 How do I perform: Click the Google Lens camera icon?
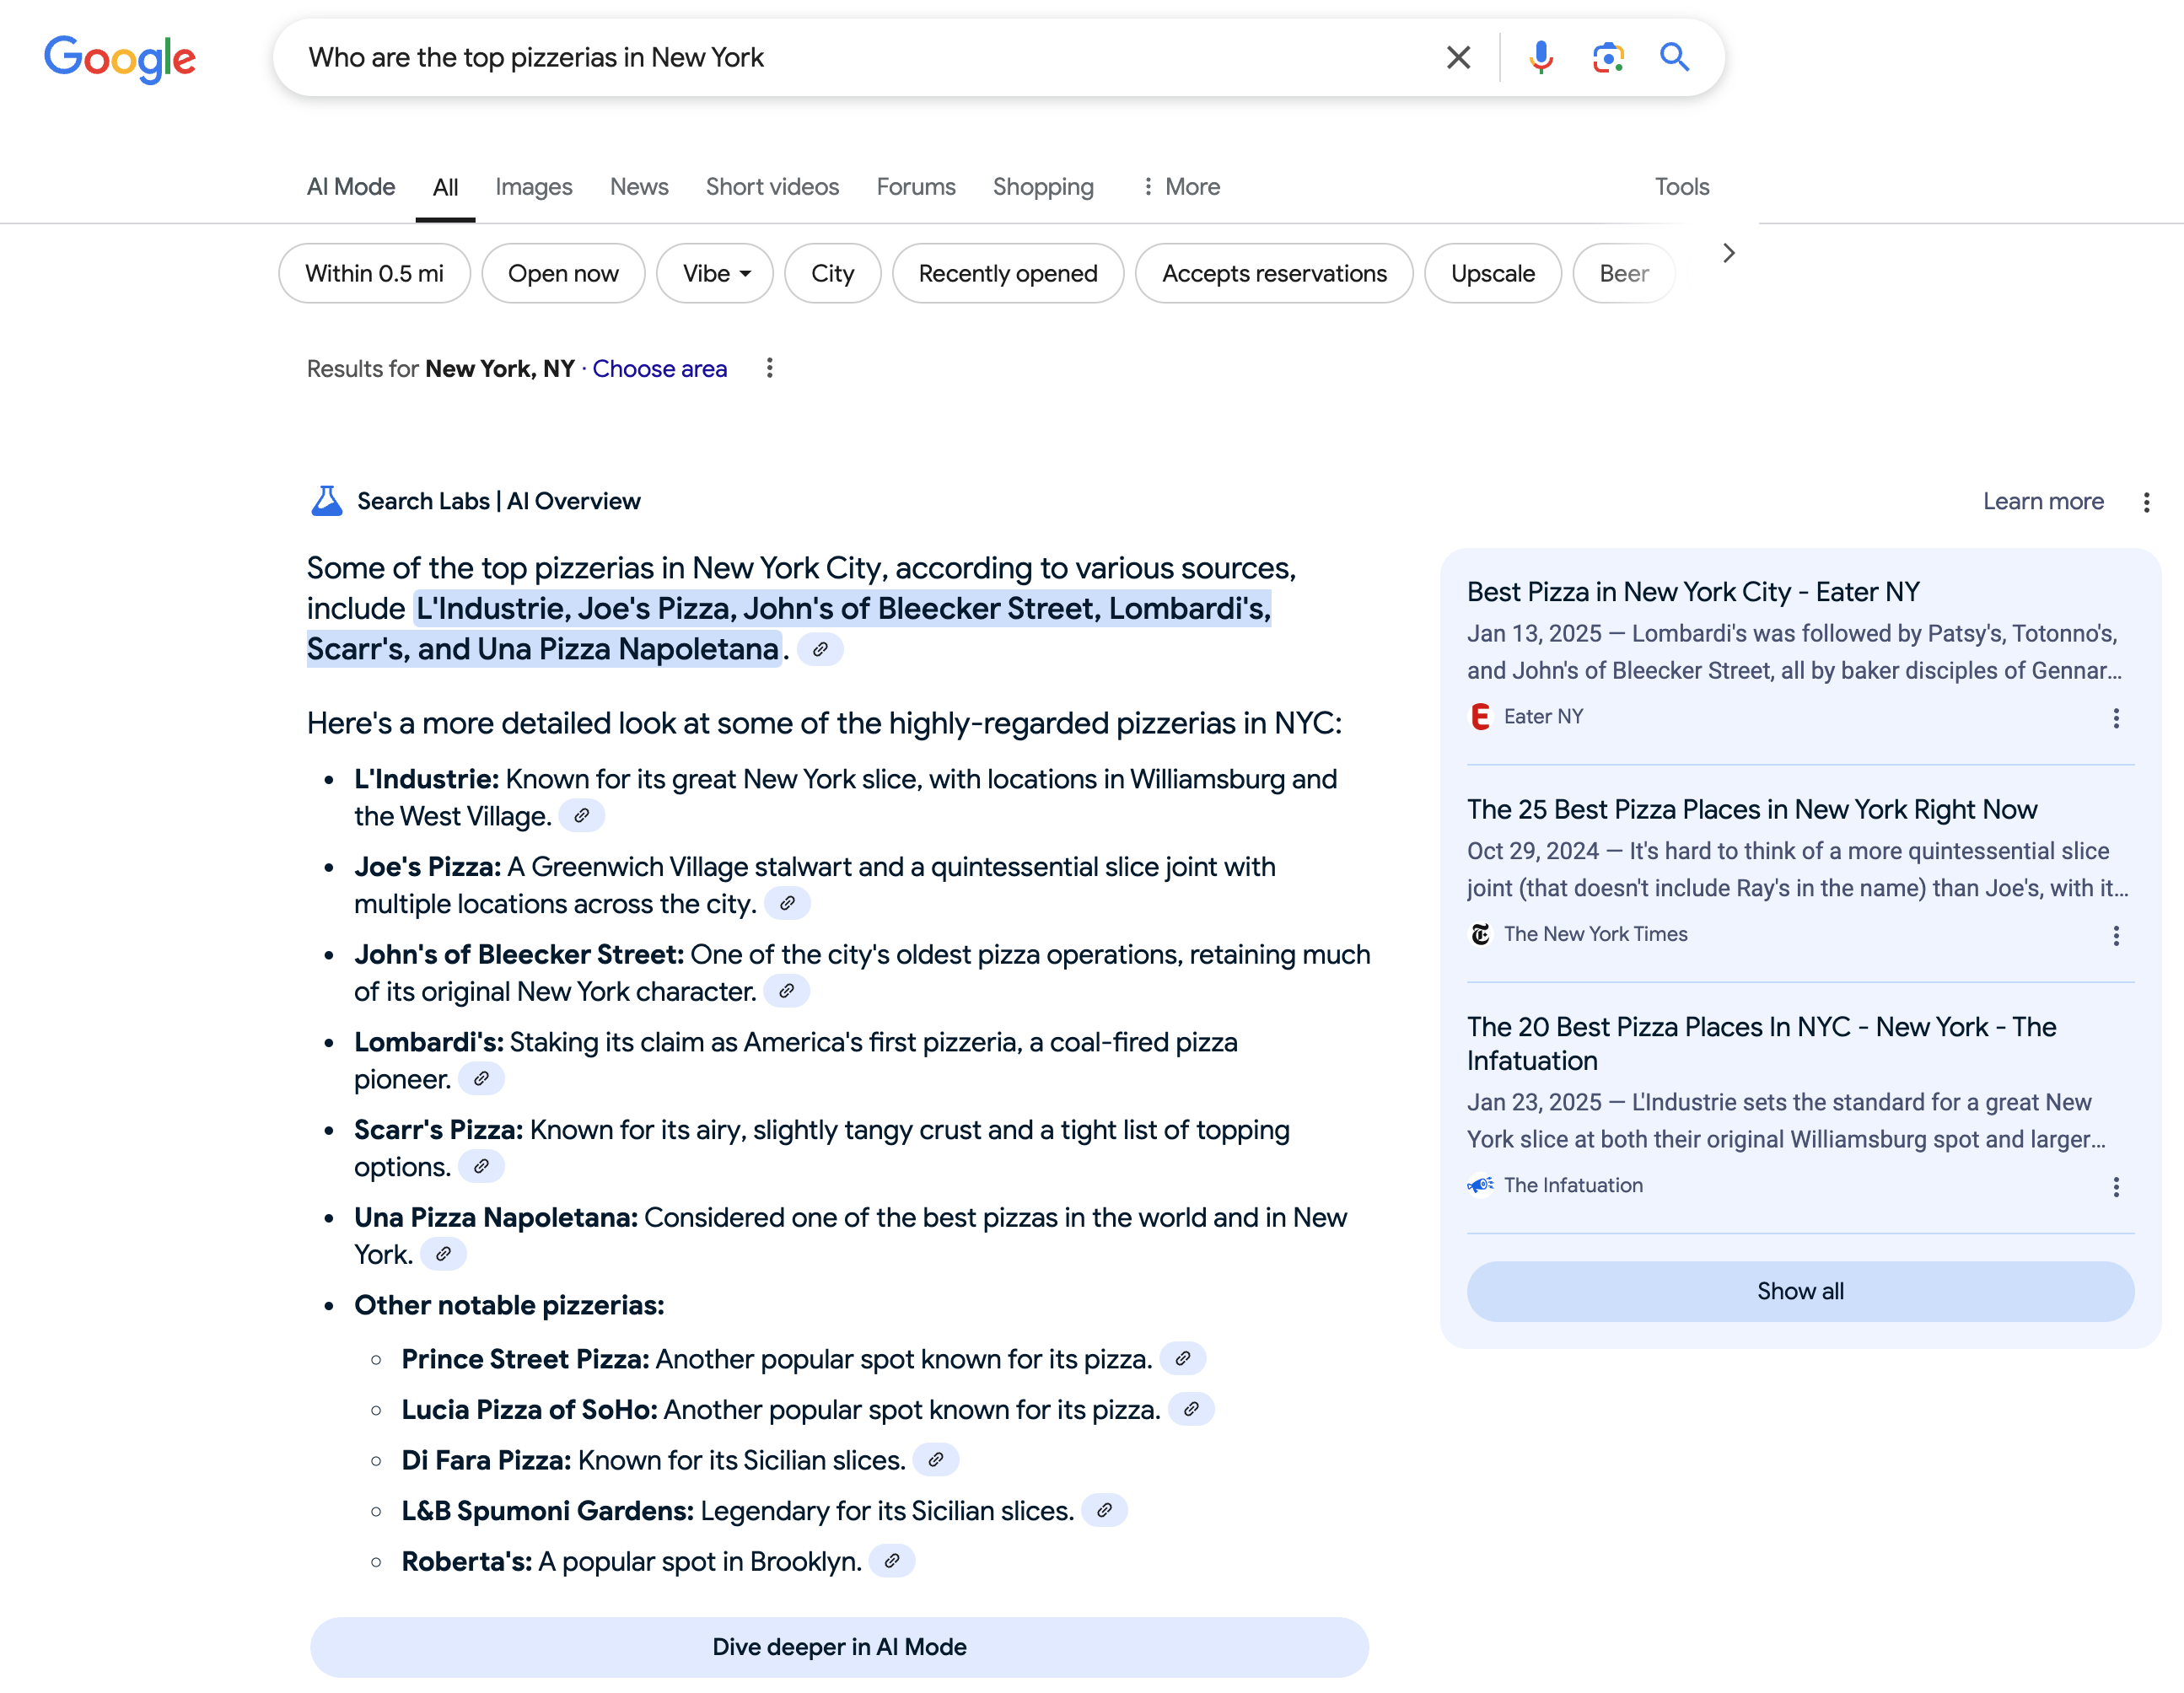click(x=1608, y=56)
